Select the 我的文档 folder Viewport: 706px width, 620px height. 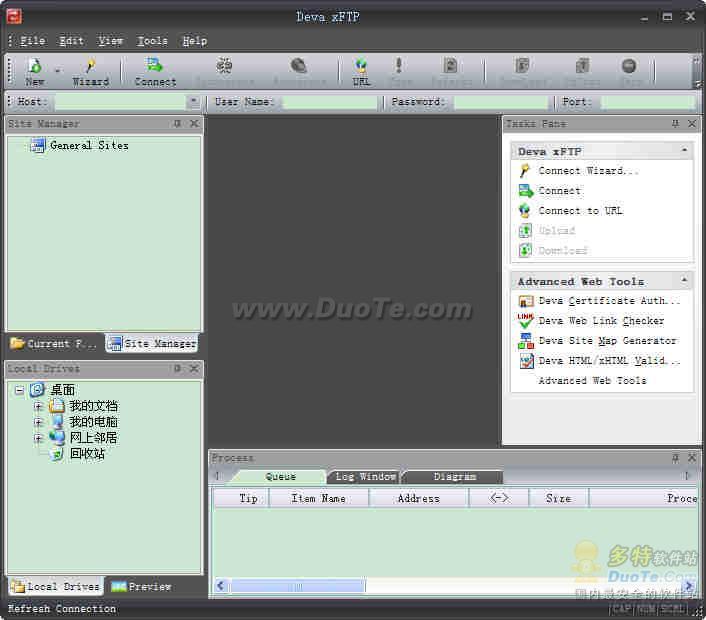point(94,406)
